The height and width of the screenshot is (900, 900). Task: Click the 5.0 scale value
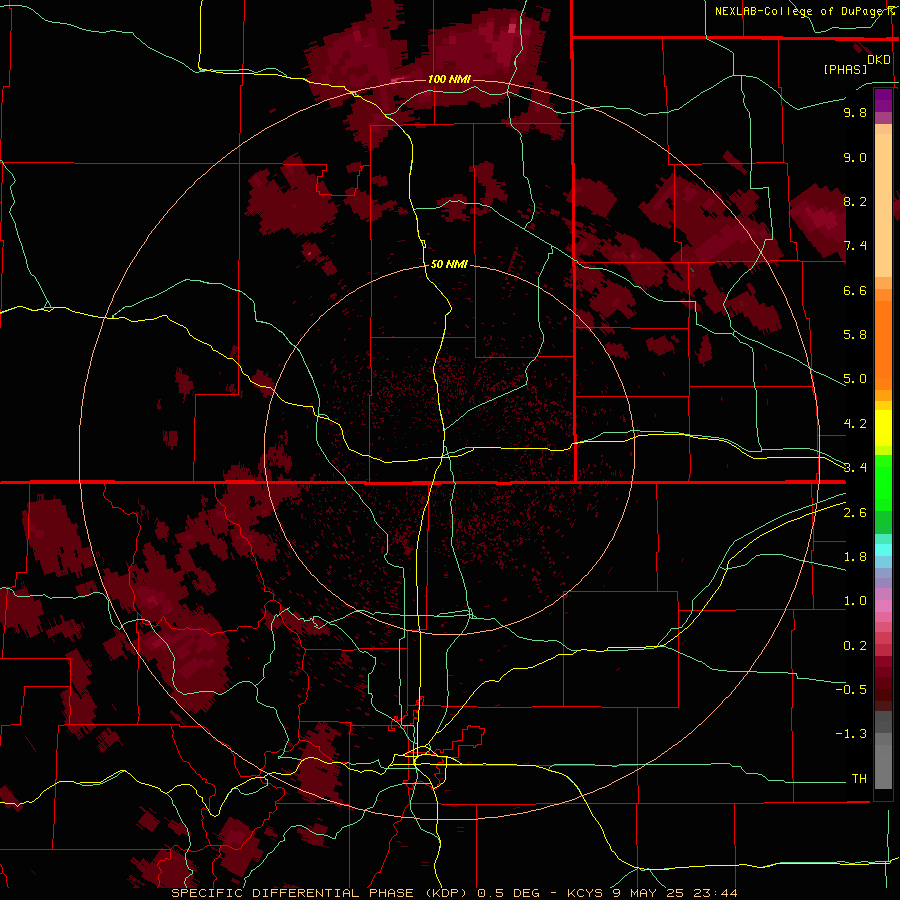click(x=855, y=379)
